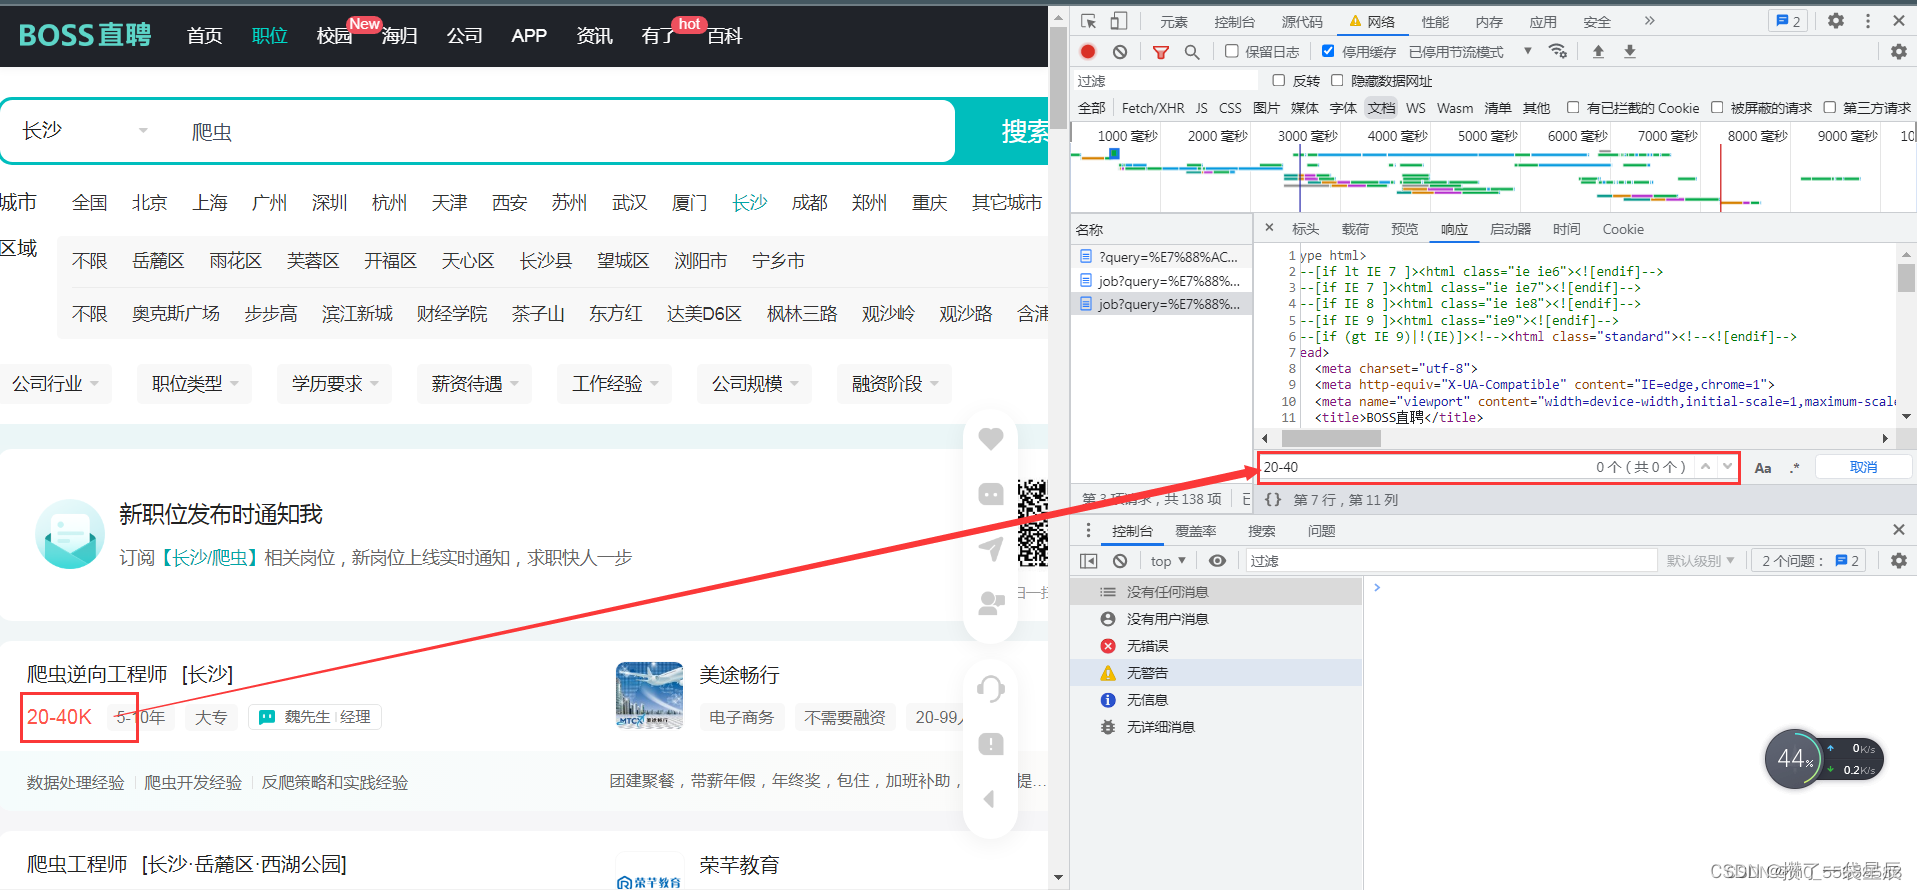Check blocked requests checkbox
This screenshot has width=1917, height=890.
1717,107
